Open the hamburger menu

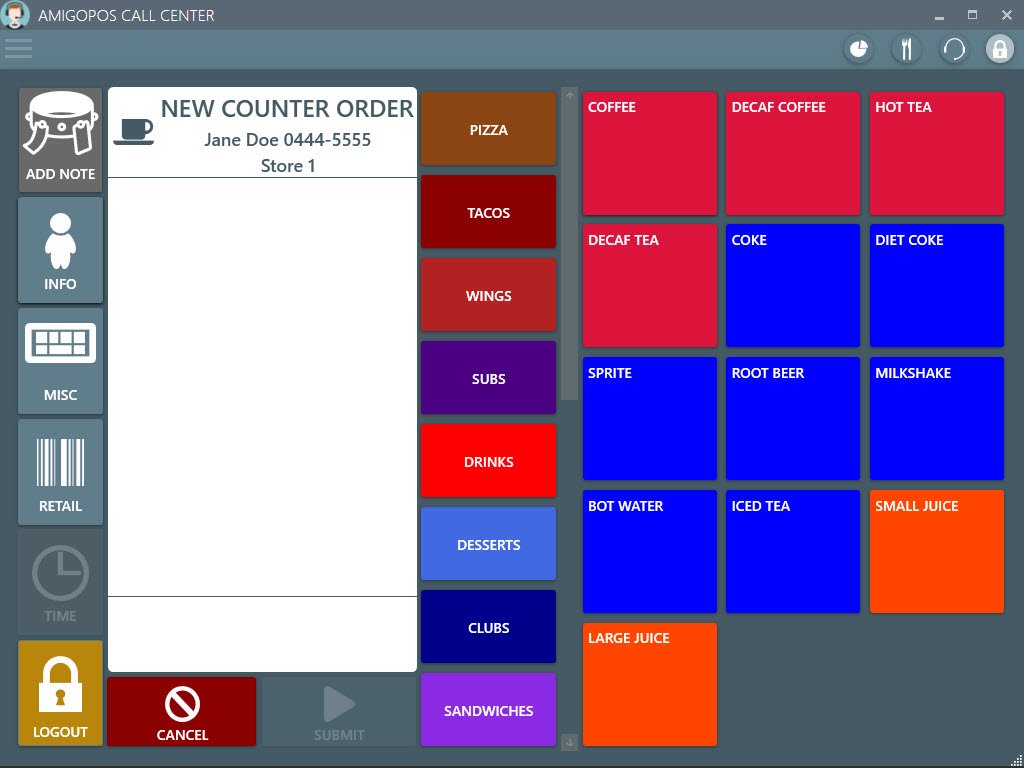(18, 48)
